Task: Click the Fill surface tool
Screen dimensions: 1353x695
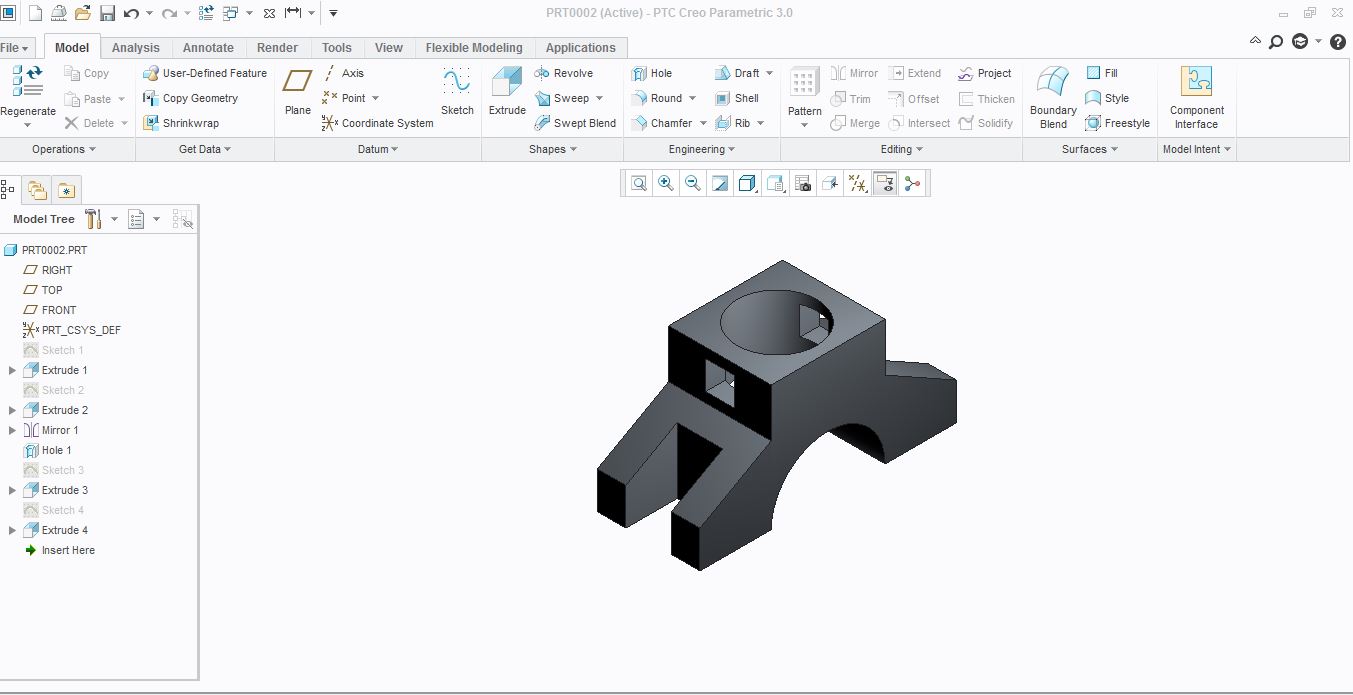Action: tap(1102, 73)
